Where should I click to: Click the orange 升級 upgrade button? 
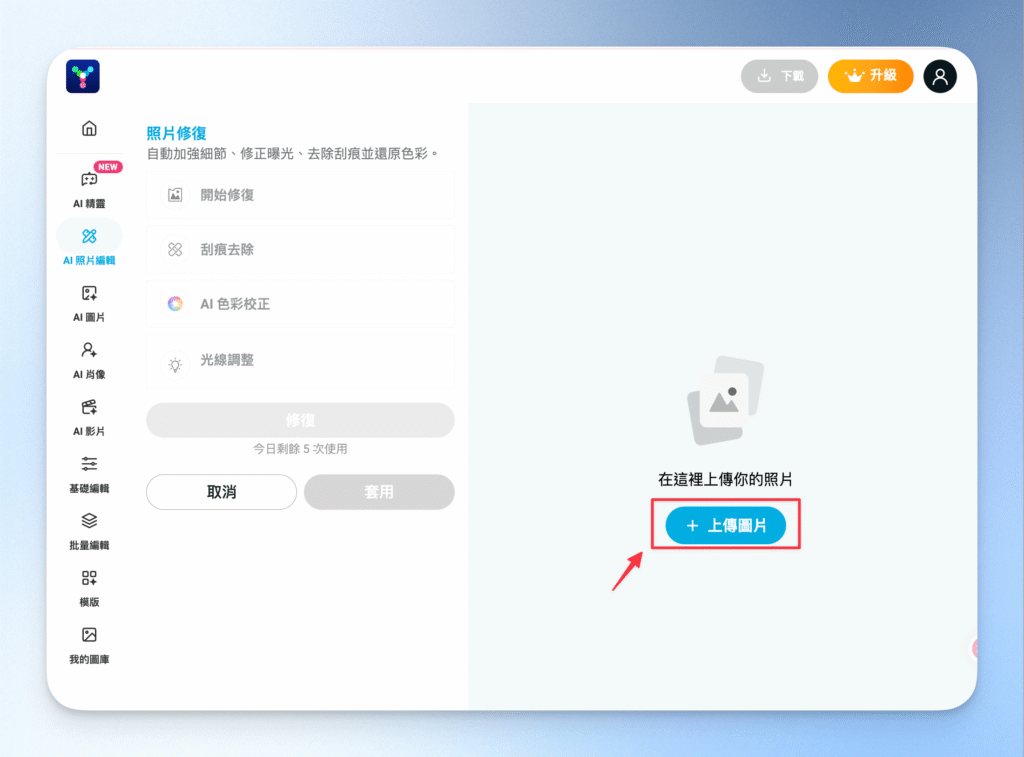(x=871, y=76)
